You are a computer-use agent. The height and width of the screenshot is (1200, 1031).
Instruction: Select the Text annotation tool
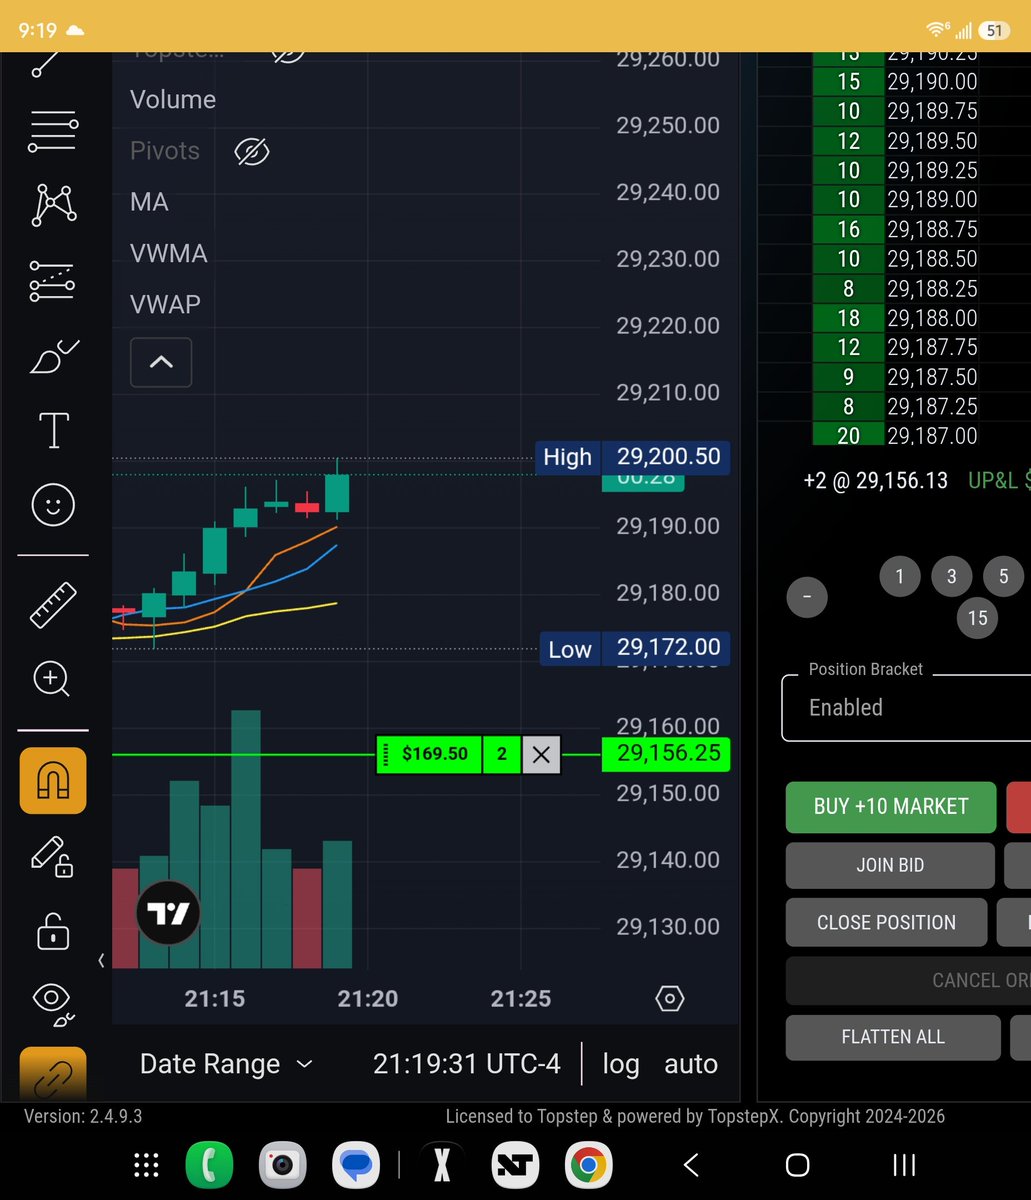(53, 431)
